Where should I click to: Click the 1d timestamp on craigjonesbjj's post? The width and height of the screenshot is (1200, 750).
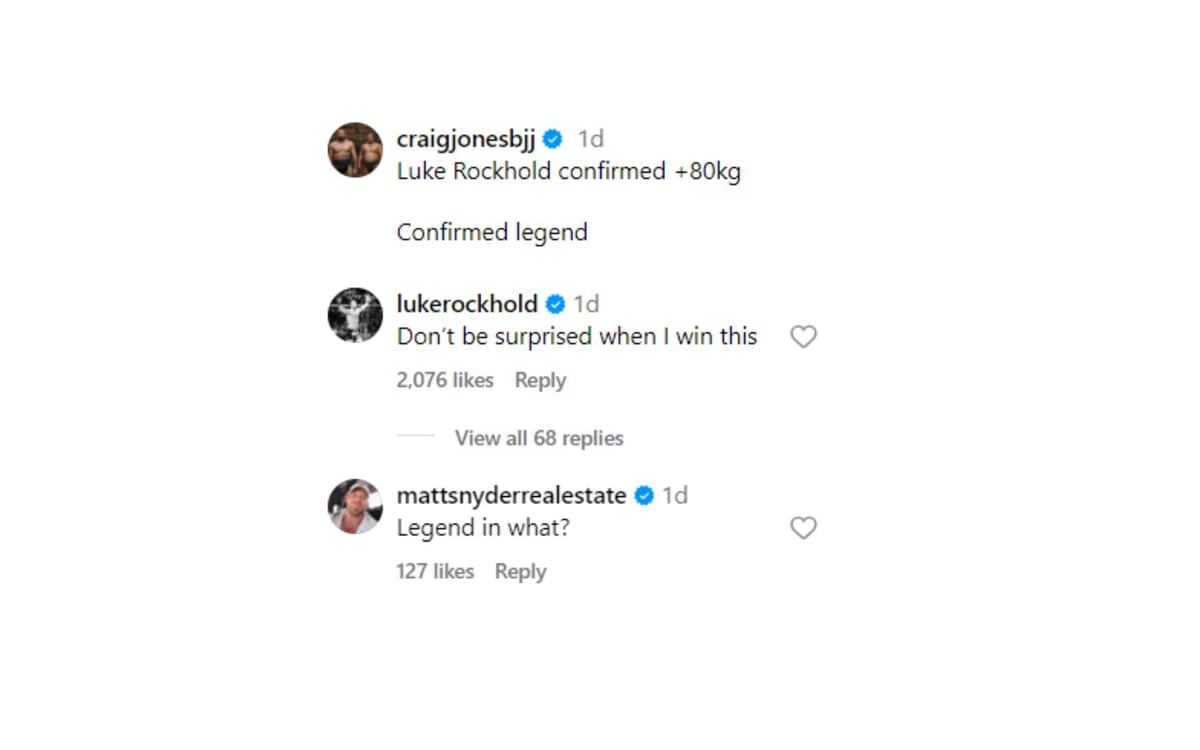click(591, 139)
